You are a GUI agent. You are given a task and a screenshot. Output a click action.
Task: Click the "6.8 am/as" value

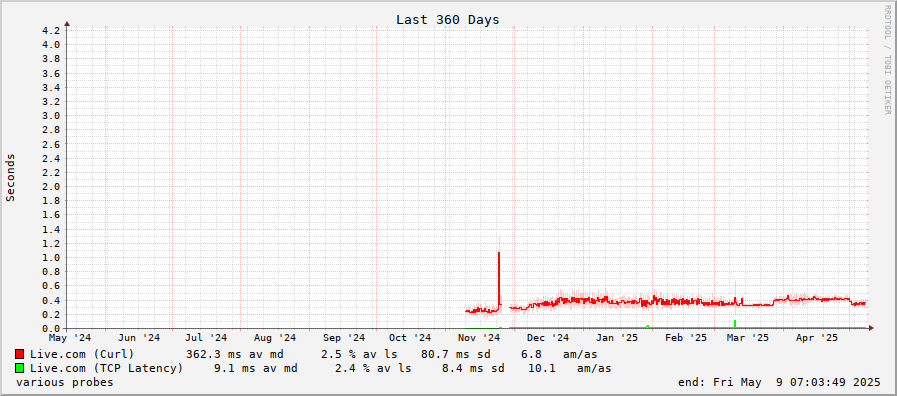pyautogui.click(x=559, y=354)
